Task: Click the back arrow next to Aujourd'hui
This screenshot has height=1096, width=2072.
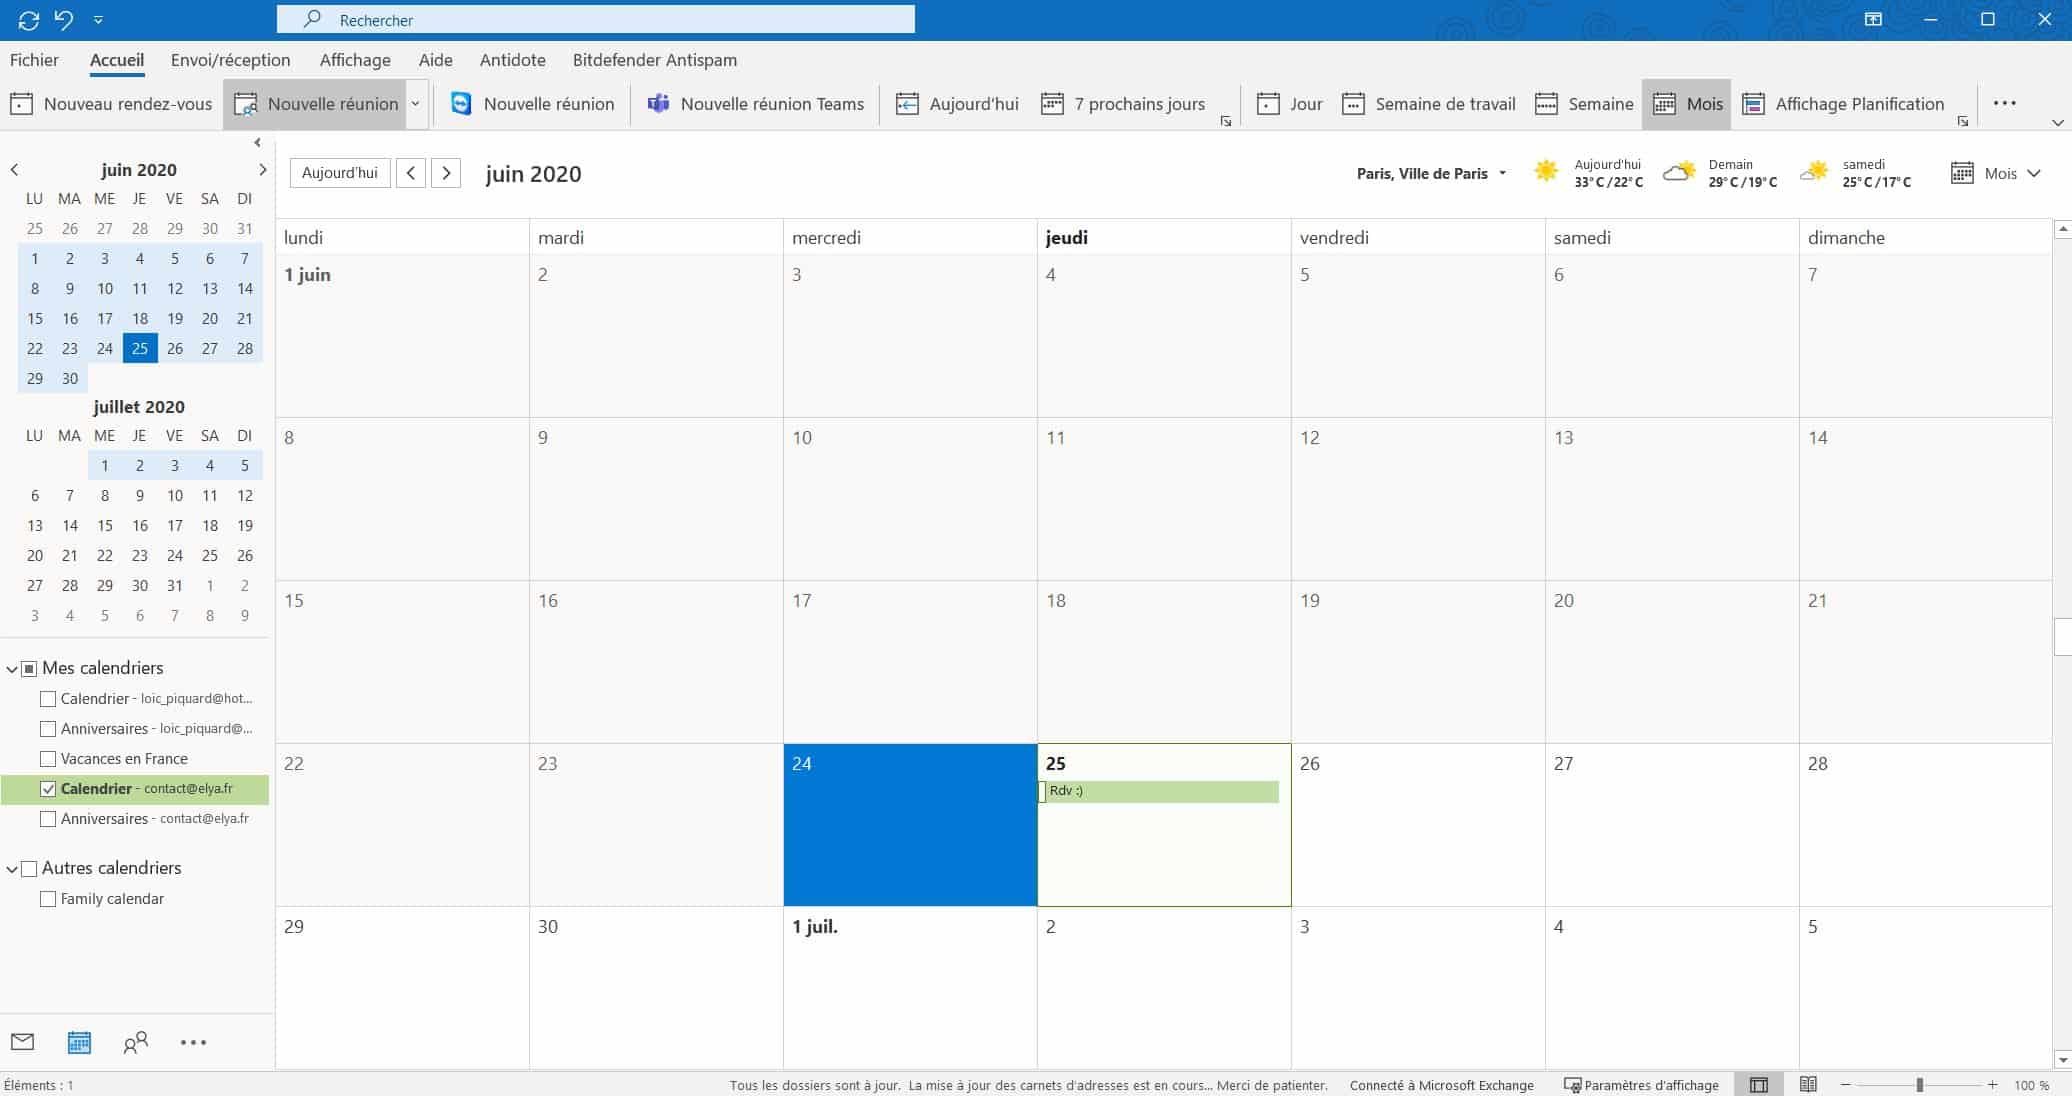Action: coord(411,173)
